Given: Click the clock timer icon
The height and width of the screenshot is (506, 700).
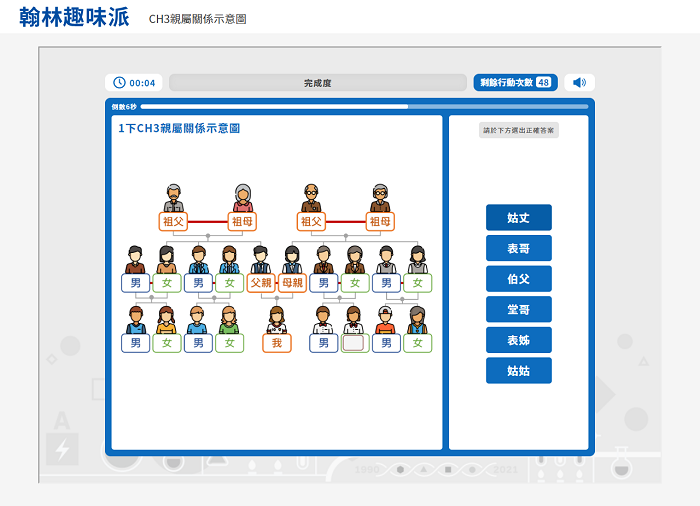Looking at the screenshot, I should 120,83.
